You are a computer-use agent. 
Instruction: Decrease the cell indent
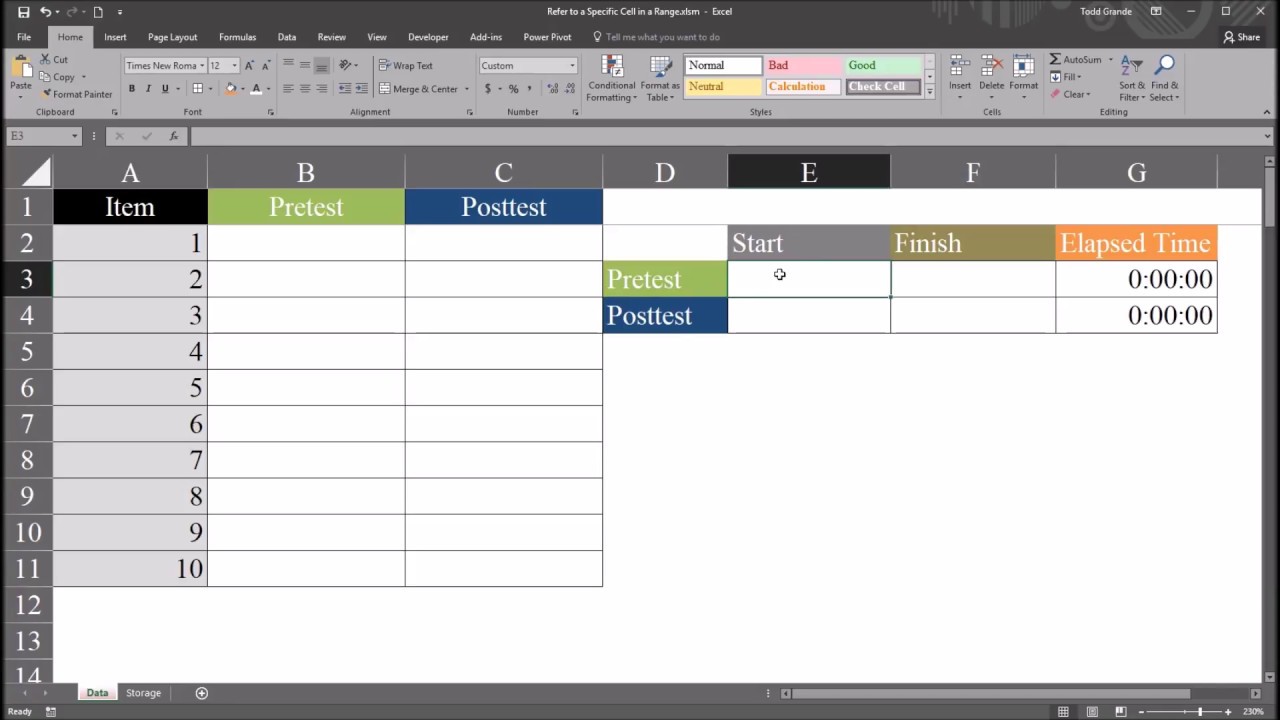point(343,89)
